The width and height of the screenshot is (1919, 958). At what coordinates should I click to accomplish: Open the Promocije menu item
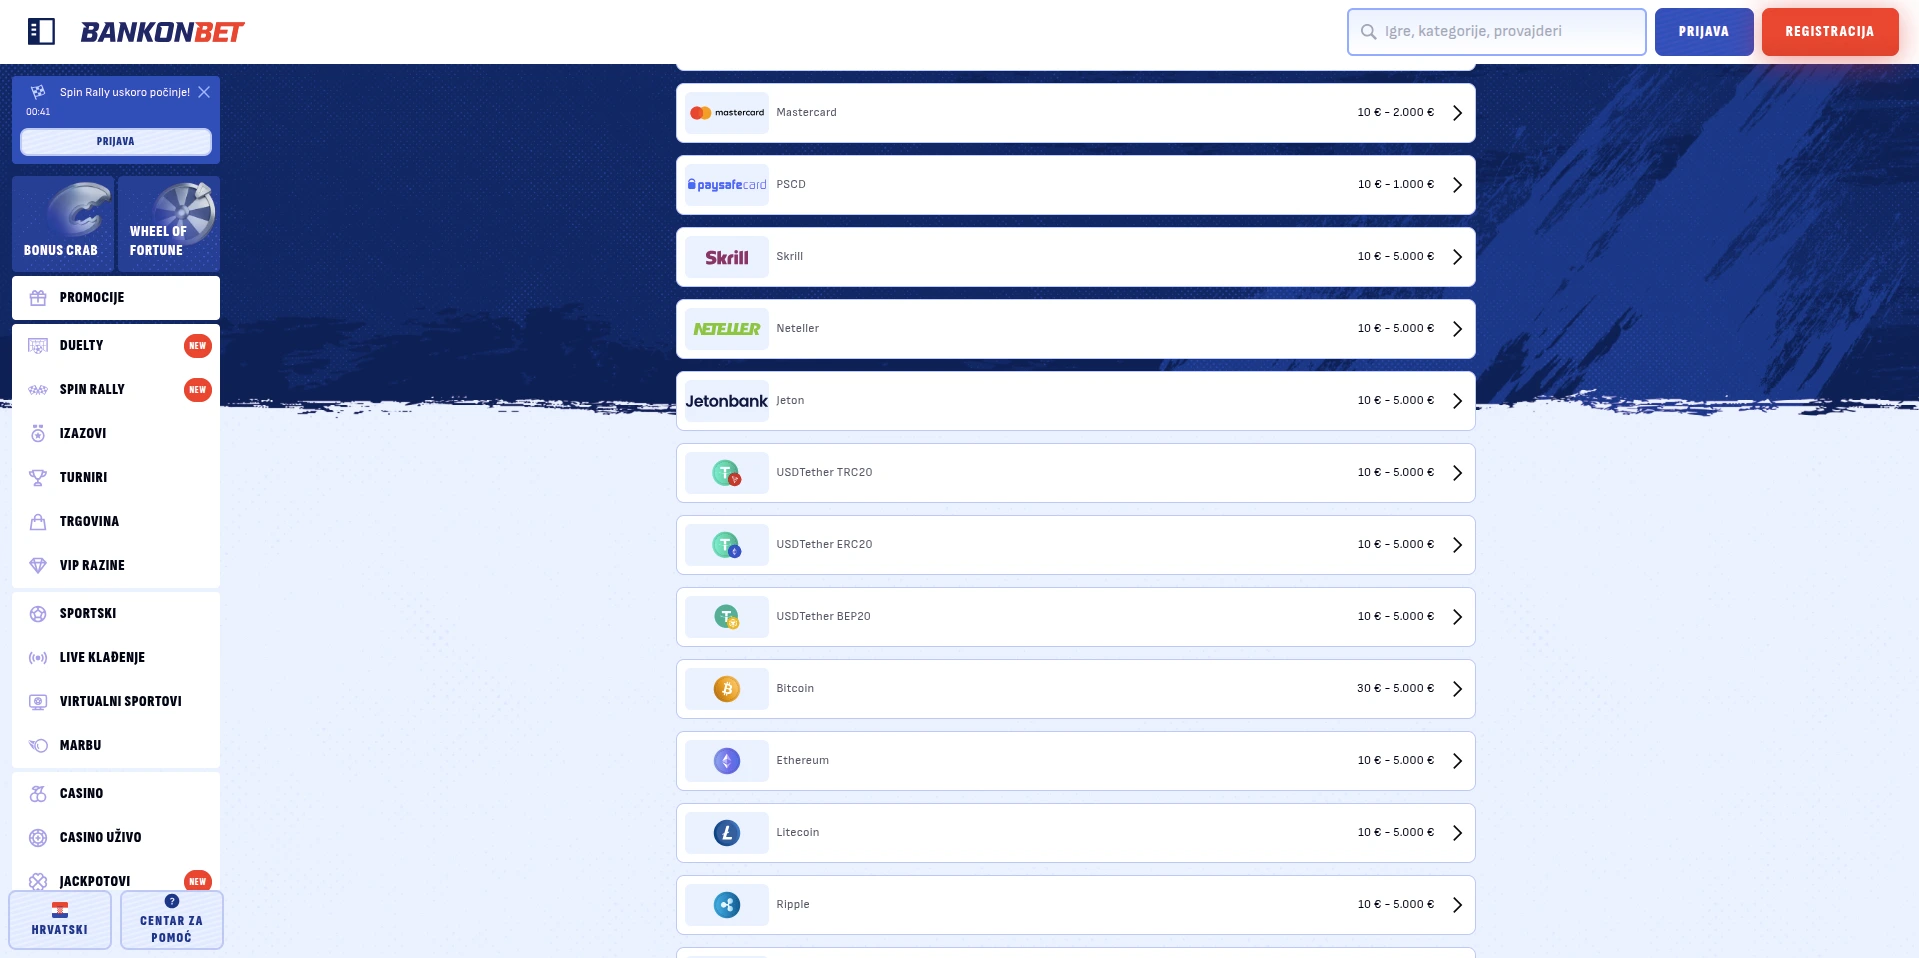coord(116,298)
